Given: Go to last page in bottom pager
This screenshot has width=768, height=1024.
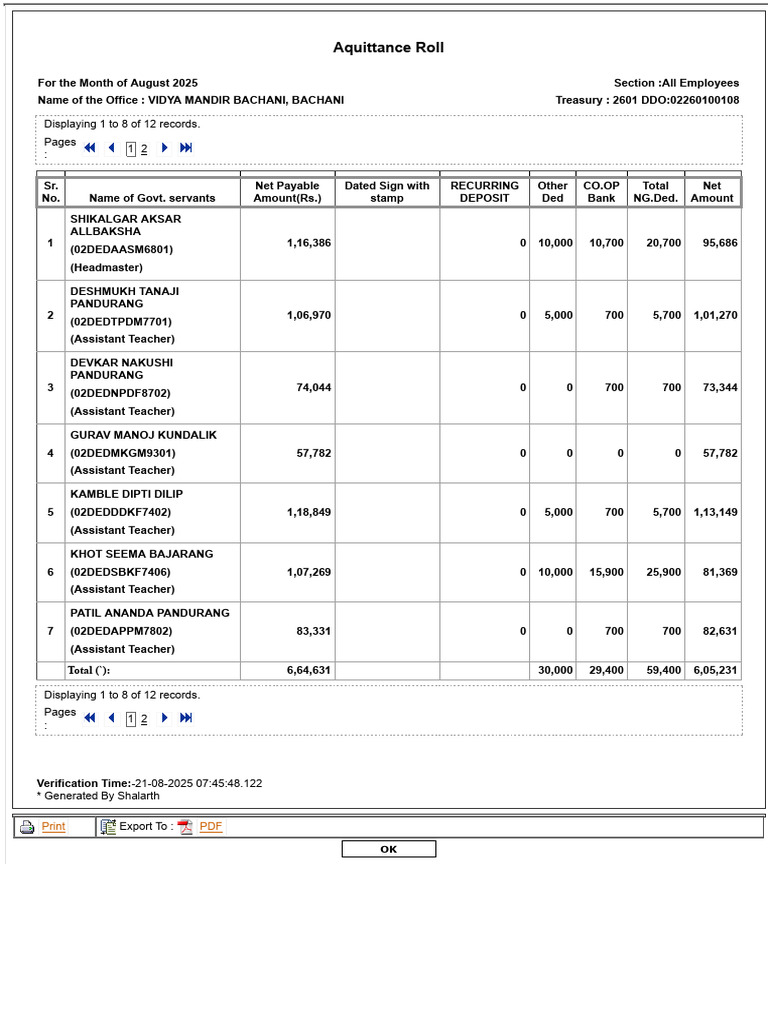Looking at the screenshot, I should point(186,718).
